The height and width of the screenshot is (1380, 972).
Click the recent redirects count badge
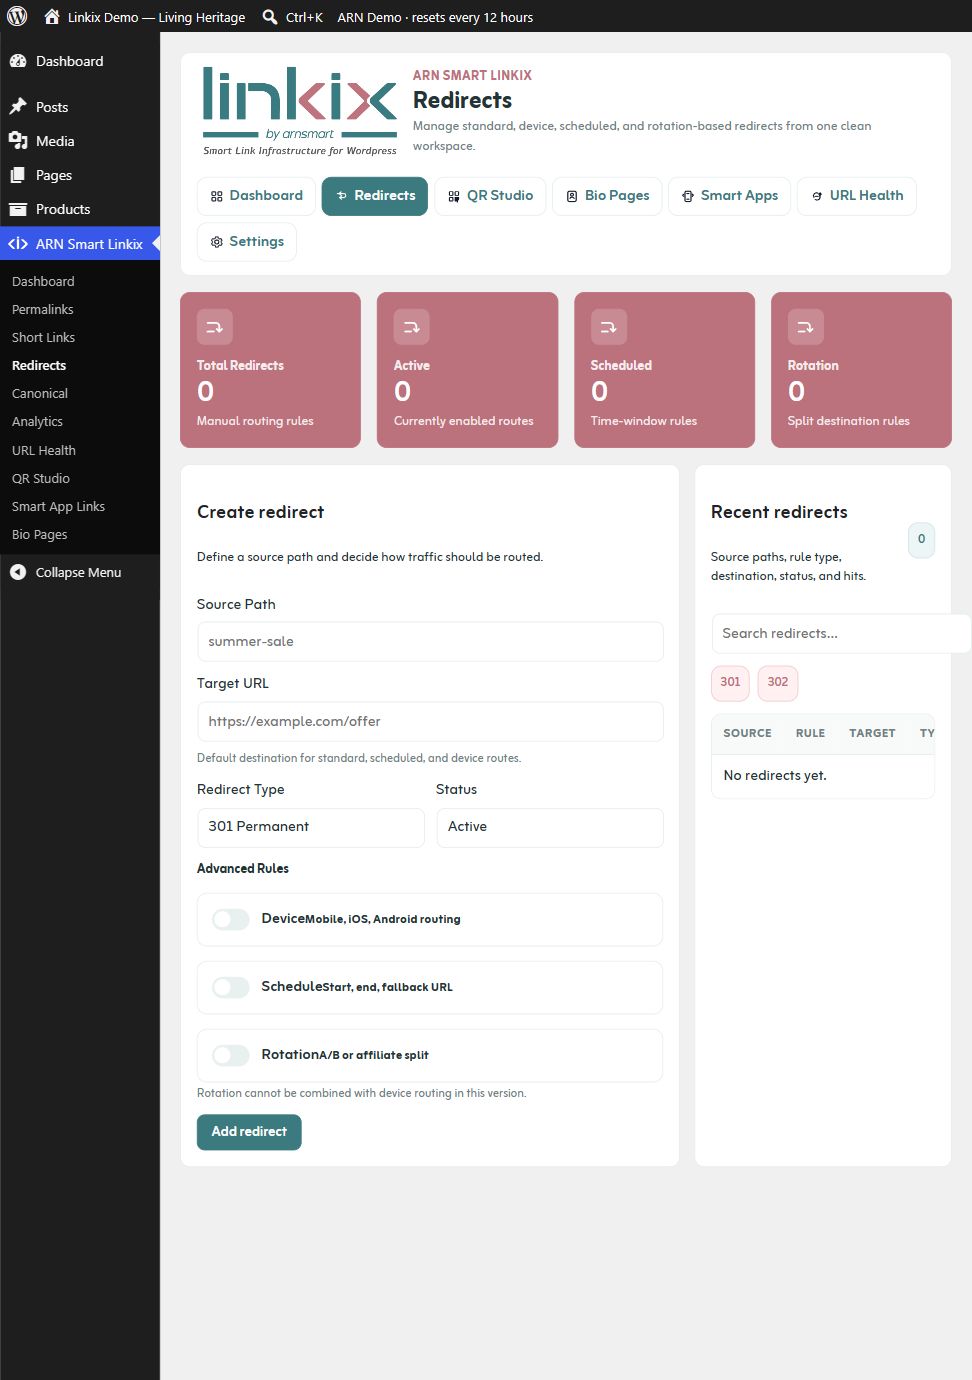(921, 539)
